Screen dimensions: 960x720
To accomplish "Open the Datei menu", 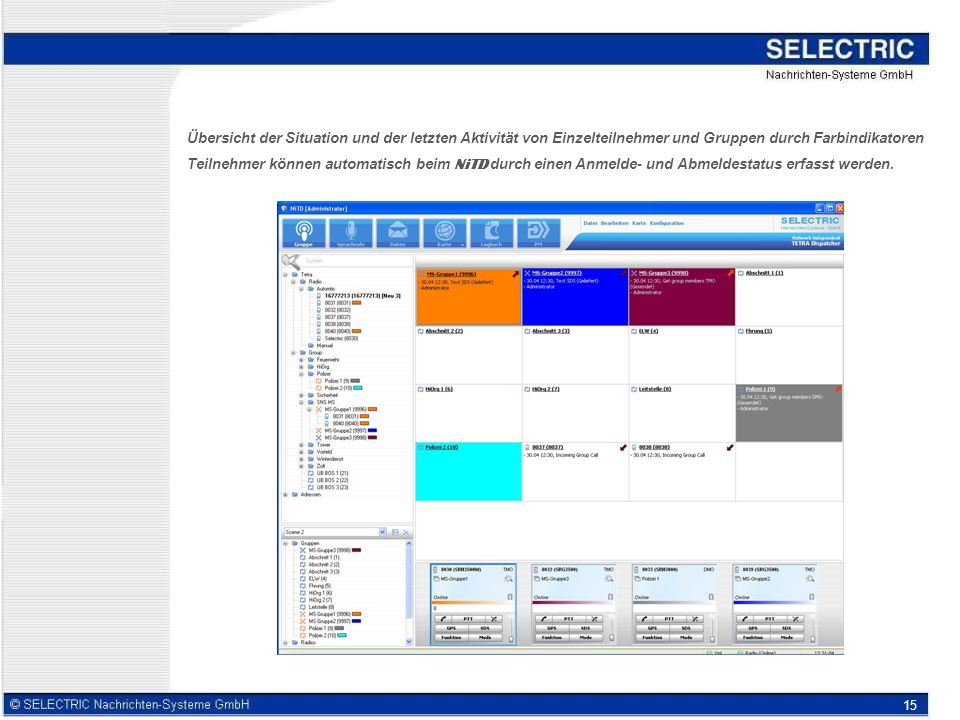I will point(590,223).
